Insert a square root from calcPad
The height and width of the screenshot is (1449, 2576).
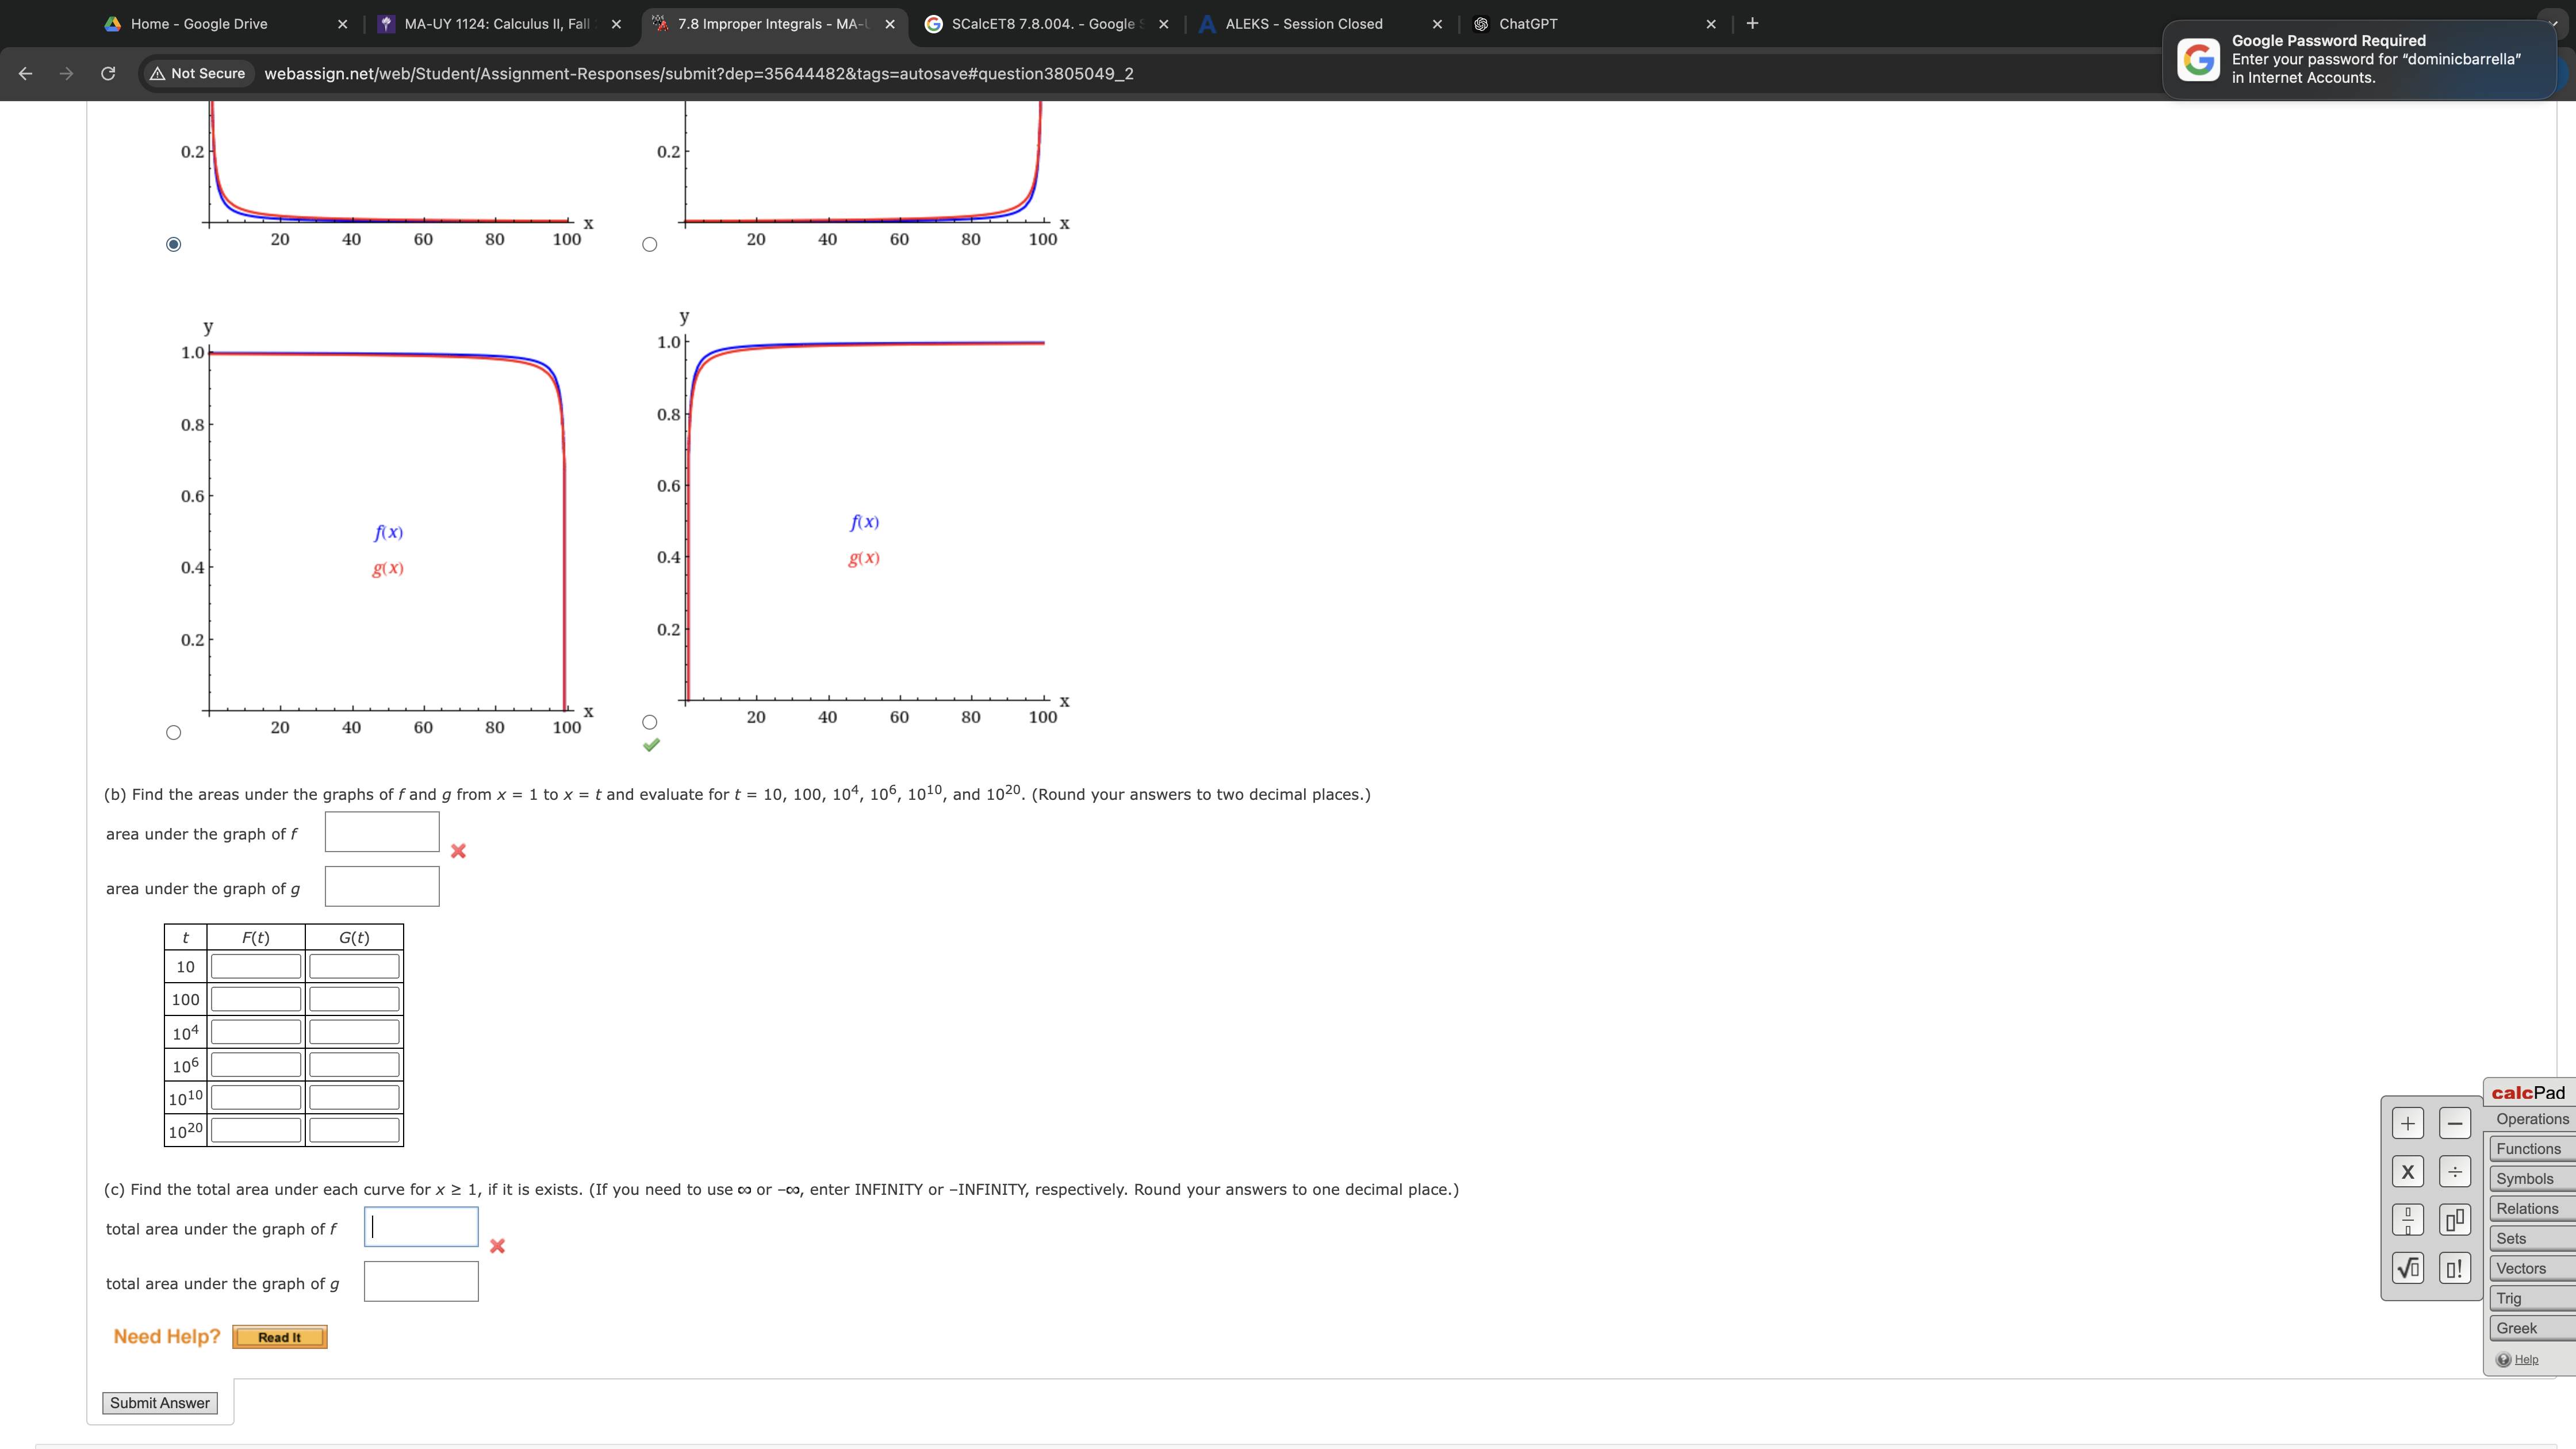(2408, 1268)
